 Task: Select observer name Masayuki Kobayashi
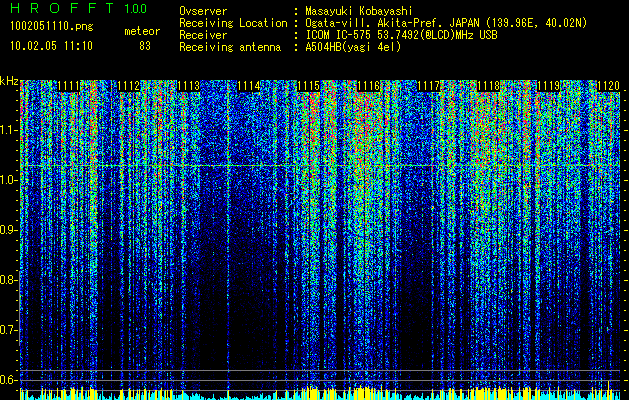click(359, 11)
